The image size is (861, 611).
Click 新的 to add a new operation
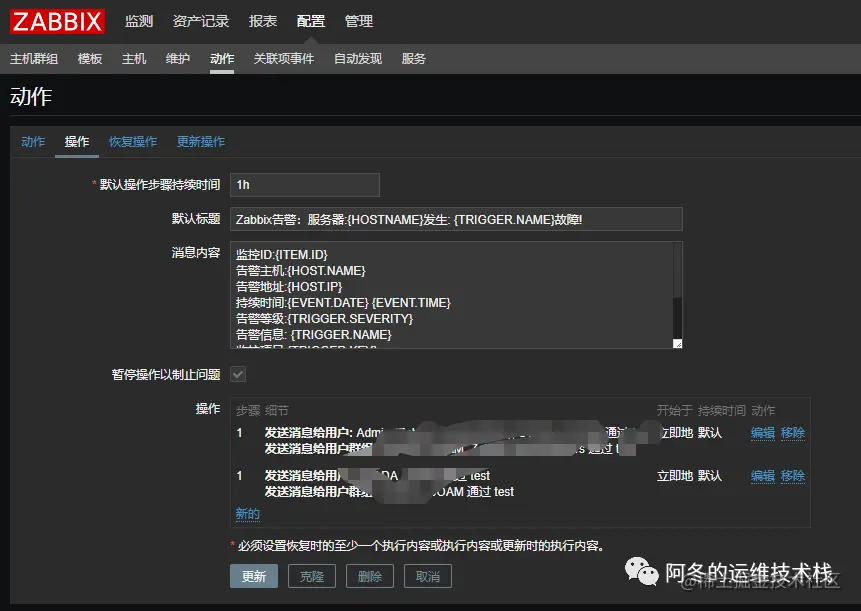pyautogui.click(x=247, y=513)
